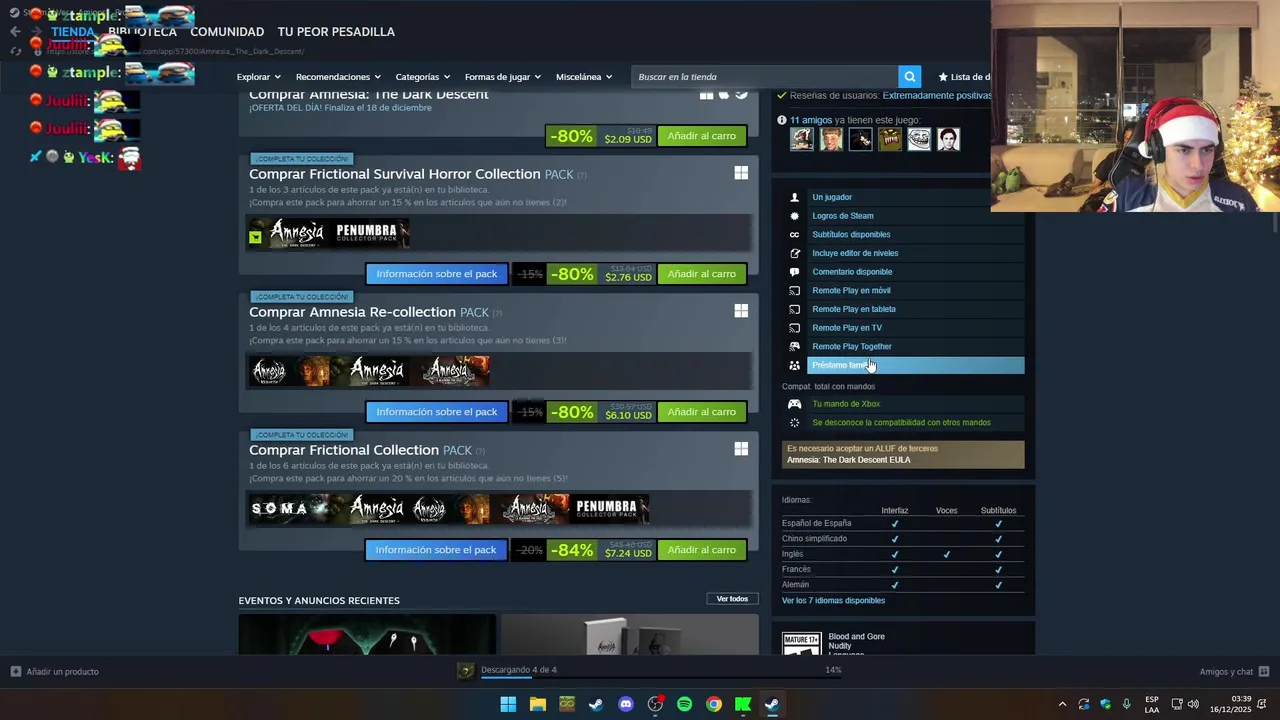Image resolution: width=1280 pixels, height=720 pixels.
Task: Add Frictional Collection pack to cart
Action: [x=701, y=550]
